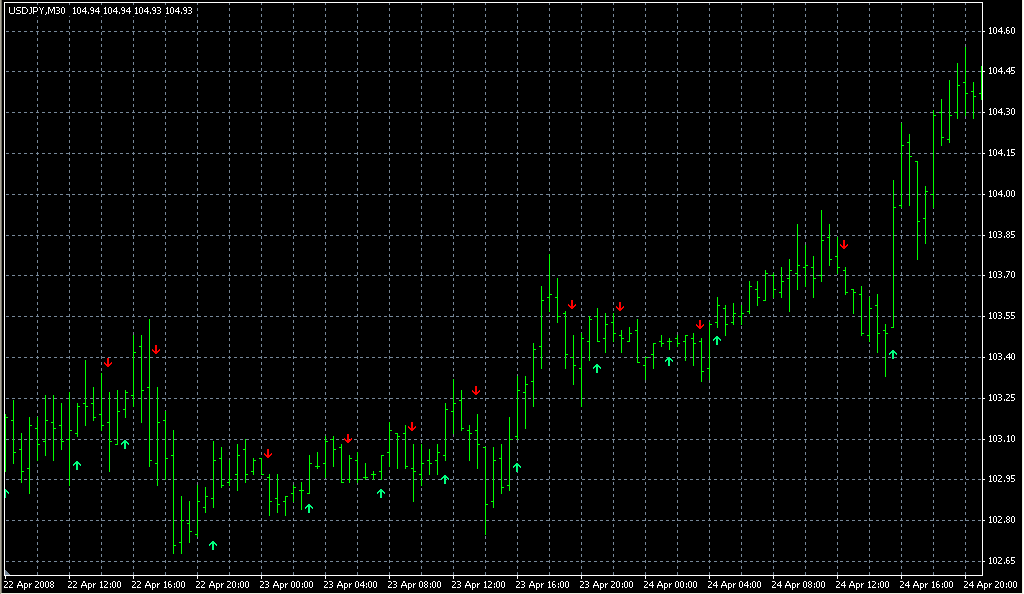Select the lowest red arrow at 23 Apr 00:00
The height and width of the screenshot is (594, 1024).
tap(268, 454)
